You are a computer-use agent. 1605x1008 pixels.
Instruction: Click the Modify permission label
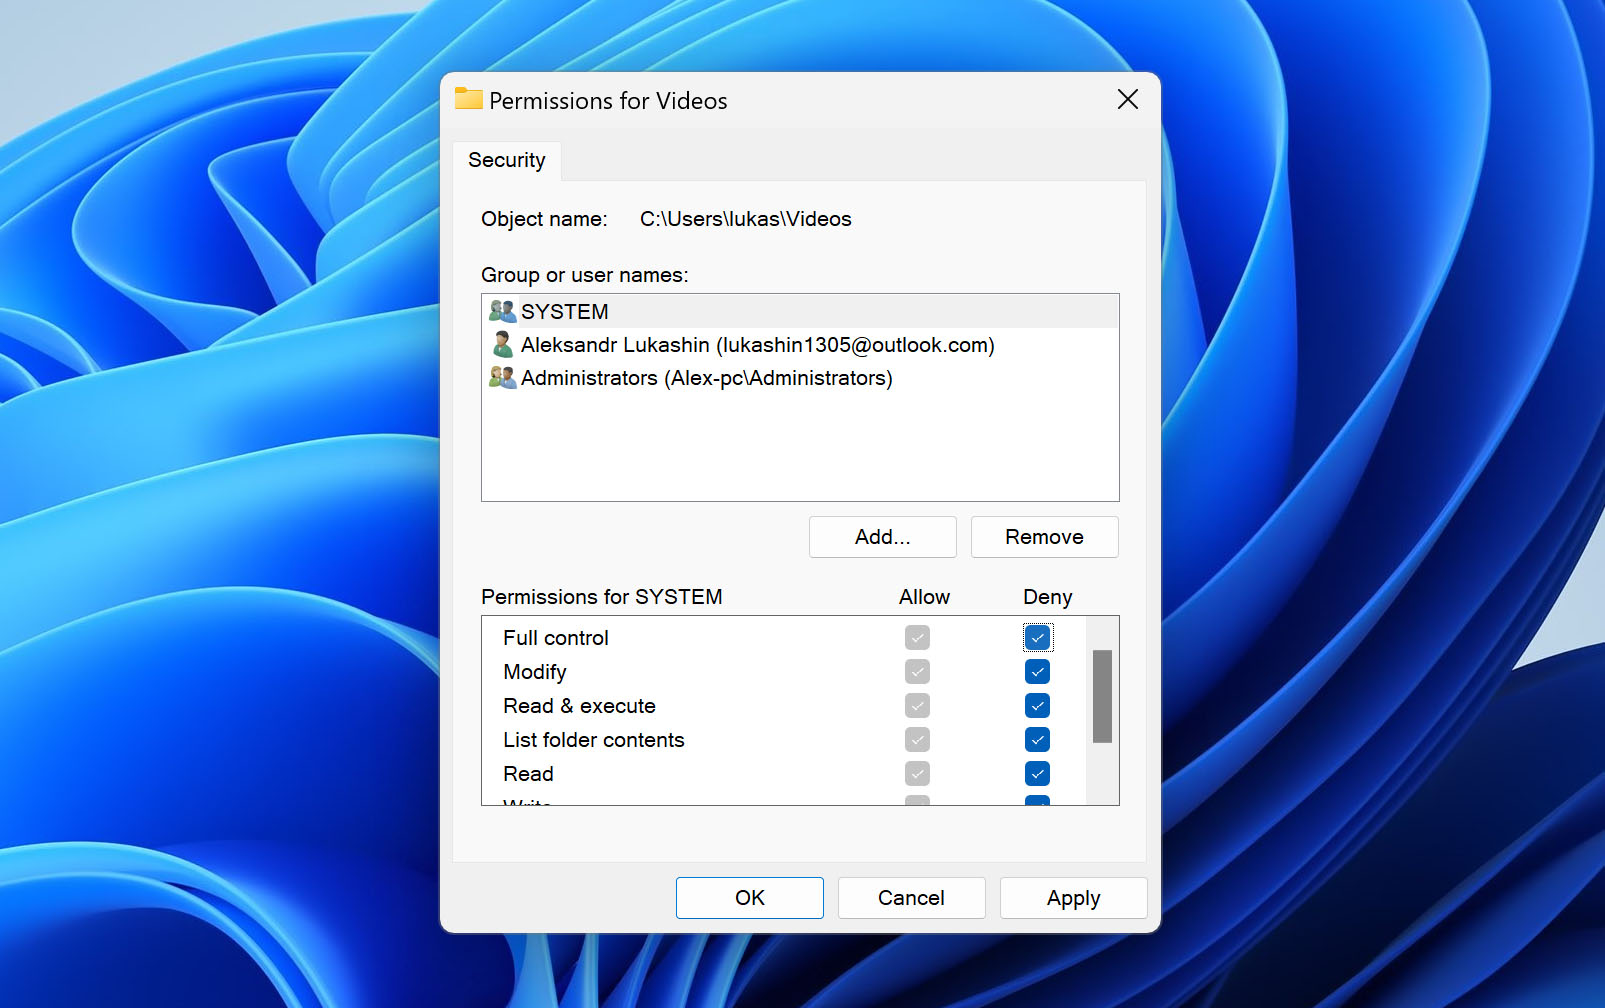click(x=535, y=672)
